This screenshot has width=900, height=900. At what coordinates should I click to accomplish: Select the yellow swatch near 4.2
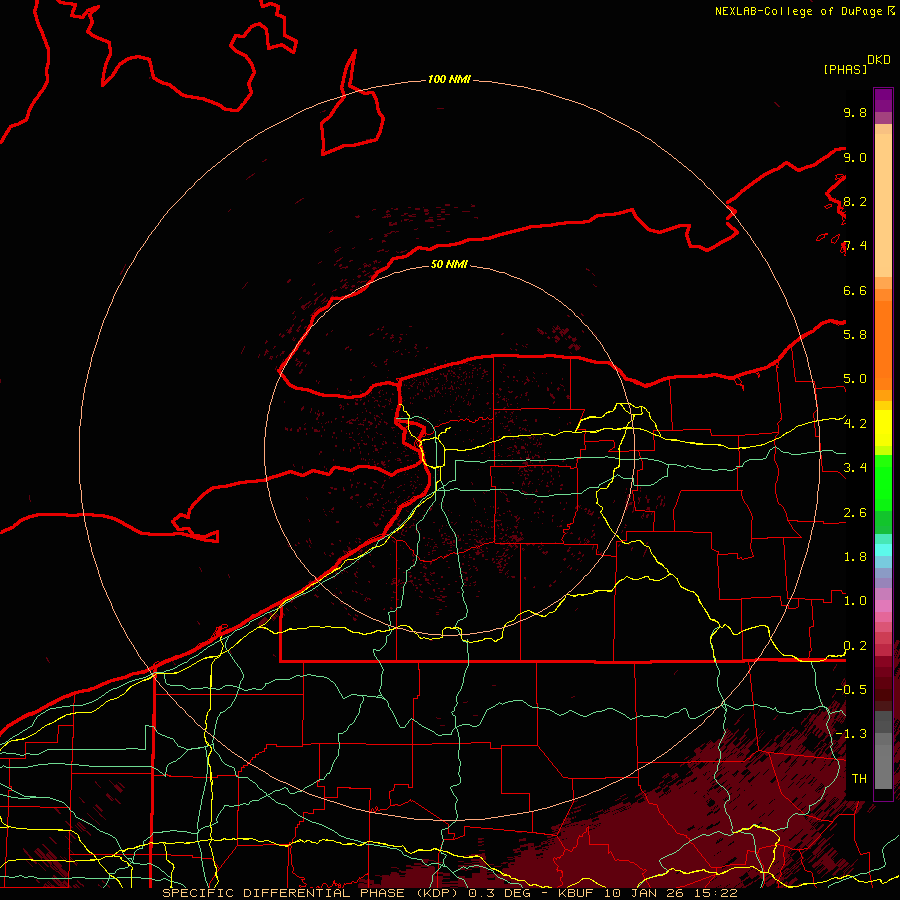[x=883, y=425]
